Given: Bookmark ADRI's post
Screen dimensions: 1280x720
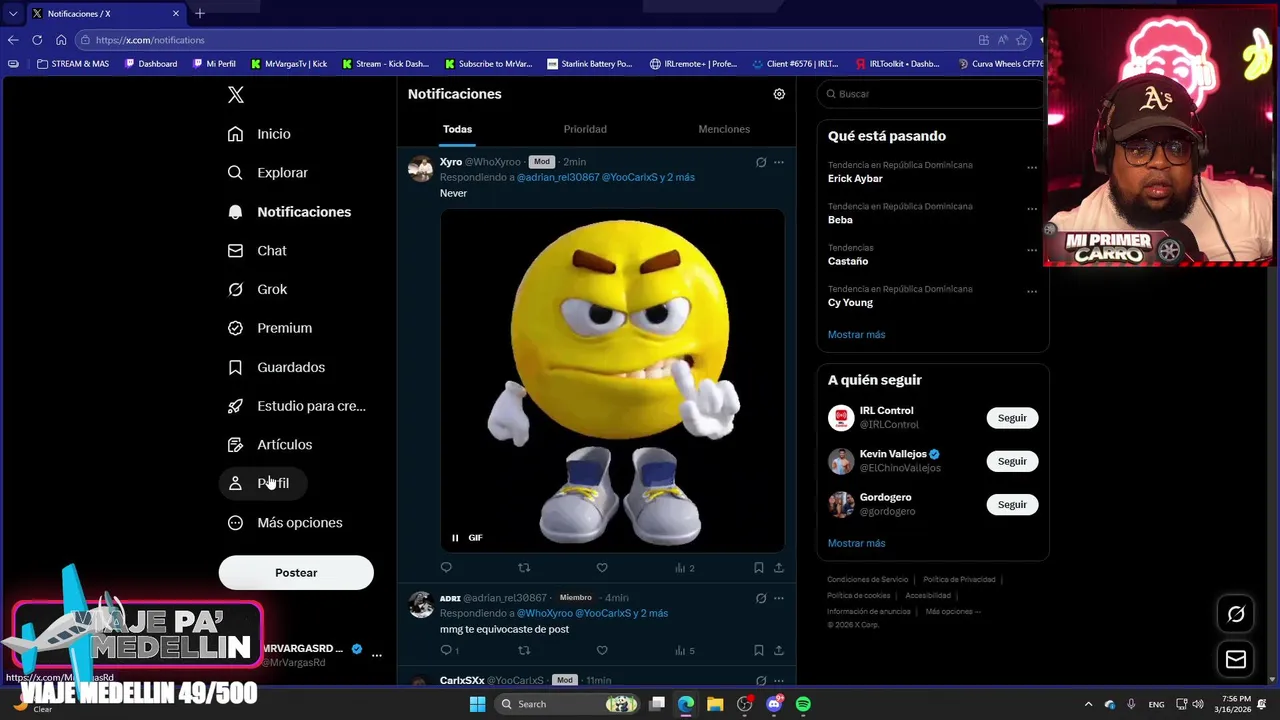Looking at the screenshot, I should pyautogui.click(x=759, y=651).
